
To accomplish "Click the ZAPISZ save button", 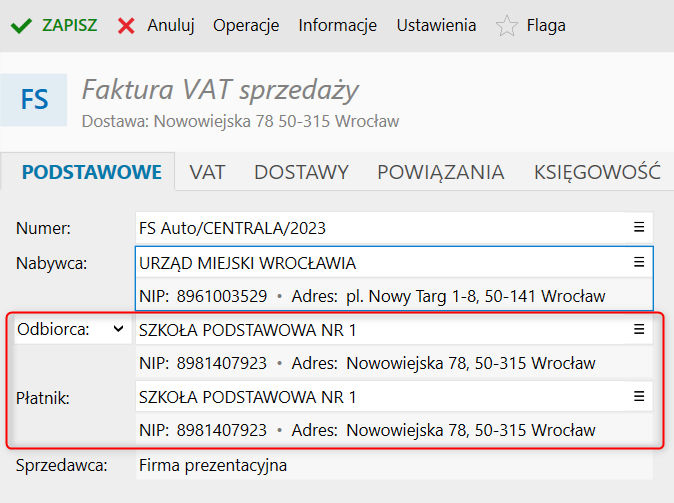I will 70,25.
